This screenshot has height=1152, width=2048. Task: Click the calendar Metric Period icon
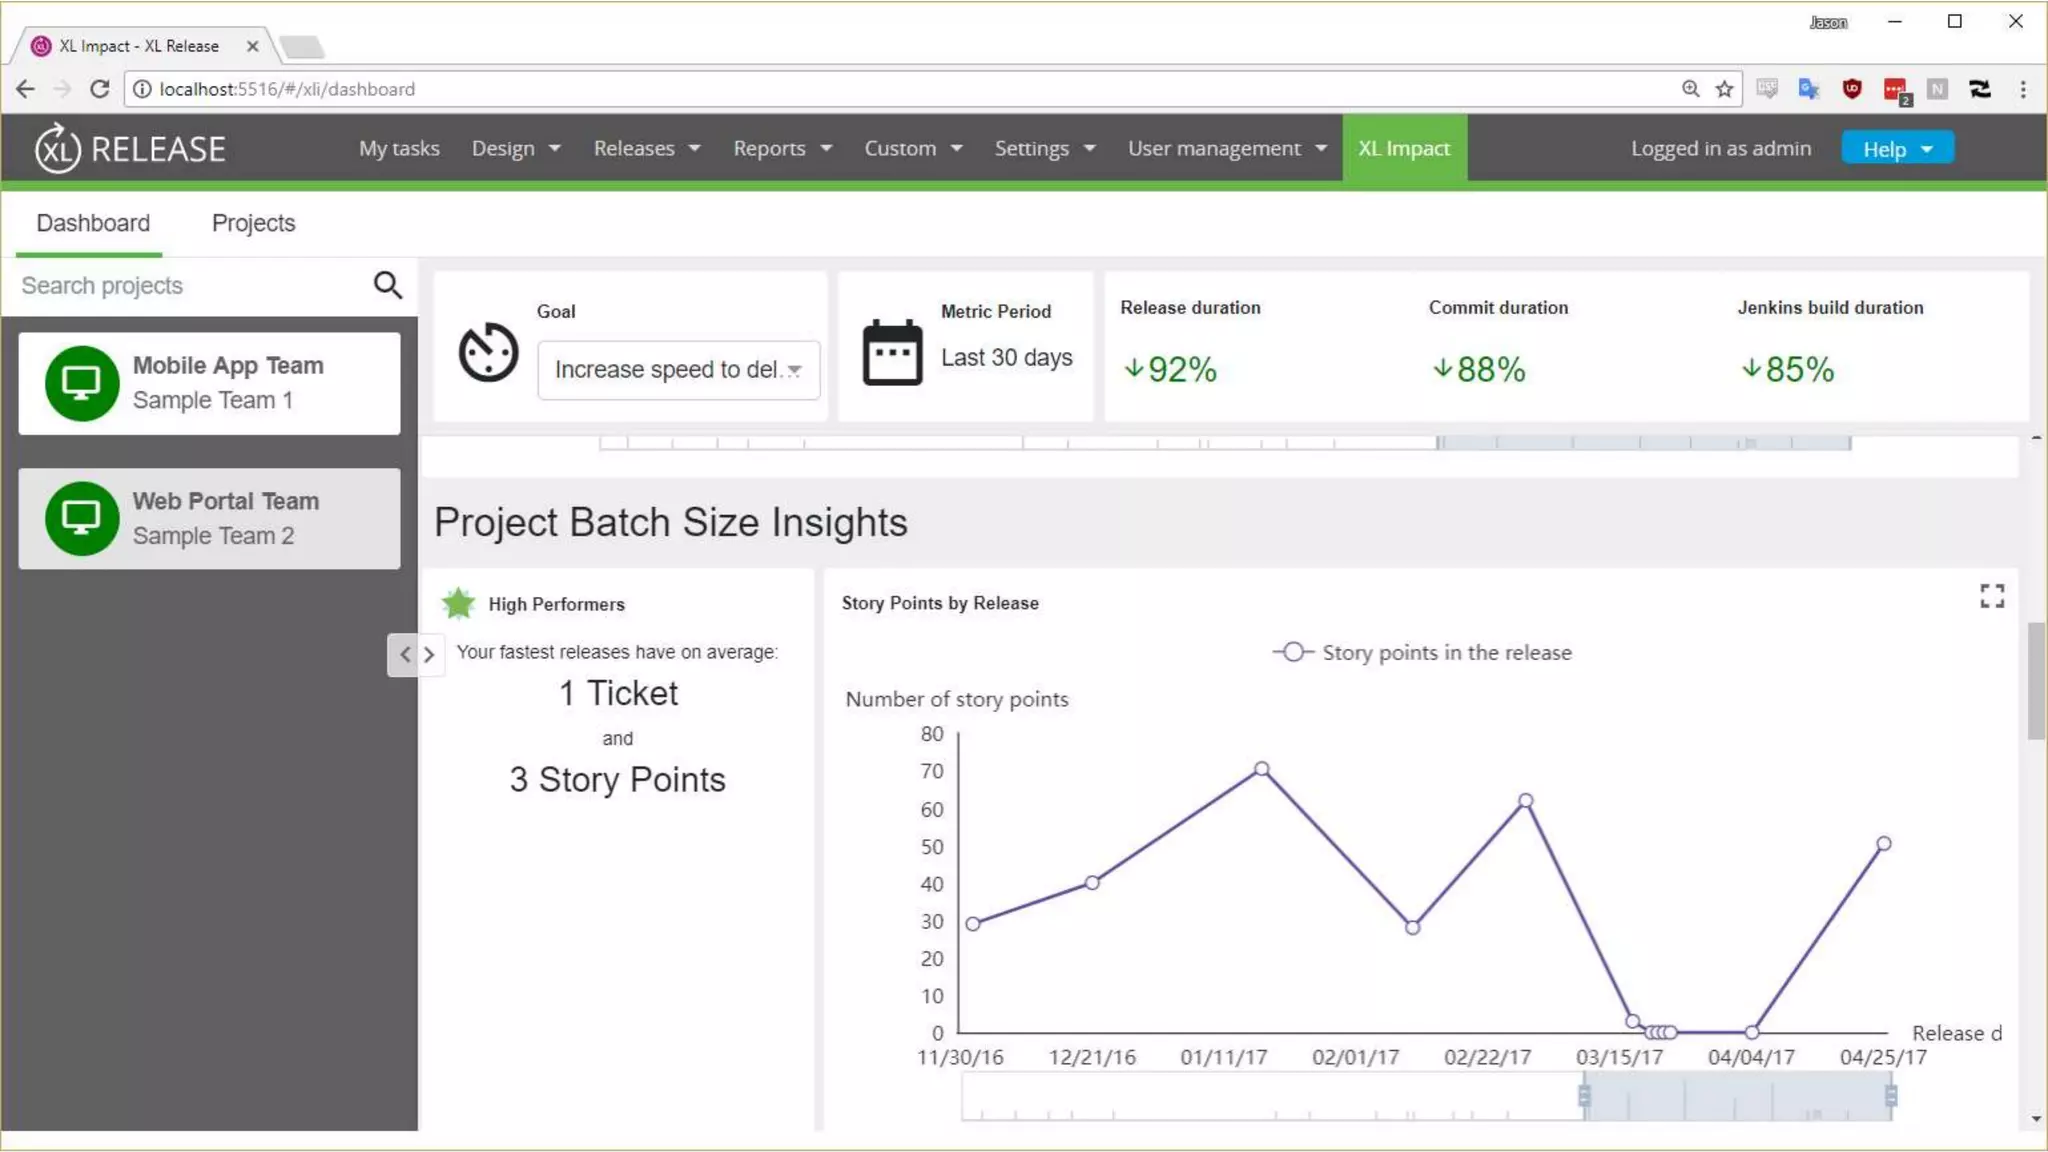(892, 353)
